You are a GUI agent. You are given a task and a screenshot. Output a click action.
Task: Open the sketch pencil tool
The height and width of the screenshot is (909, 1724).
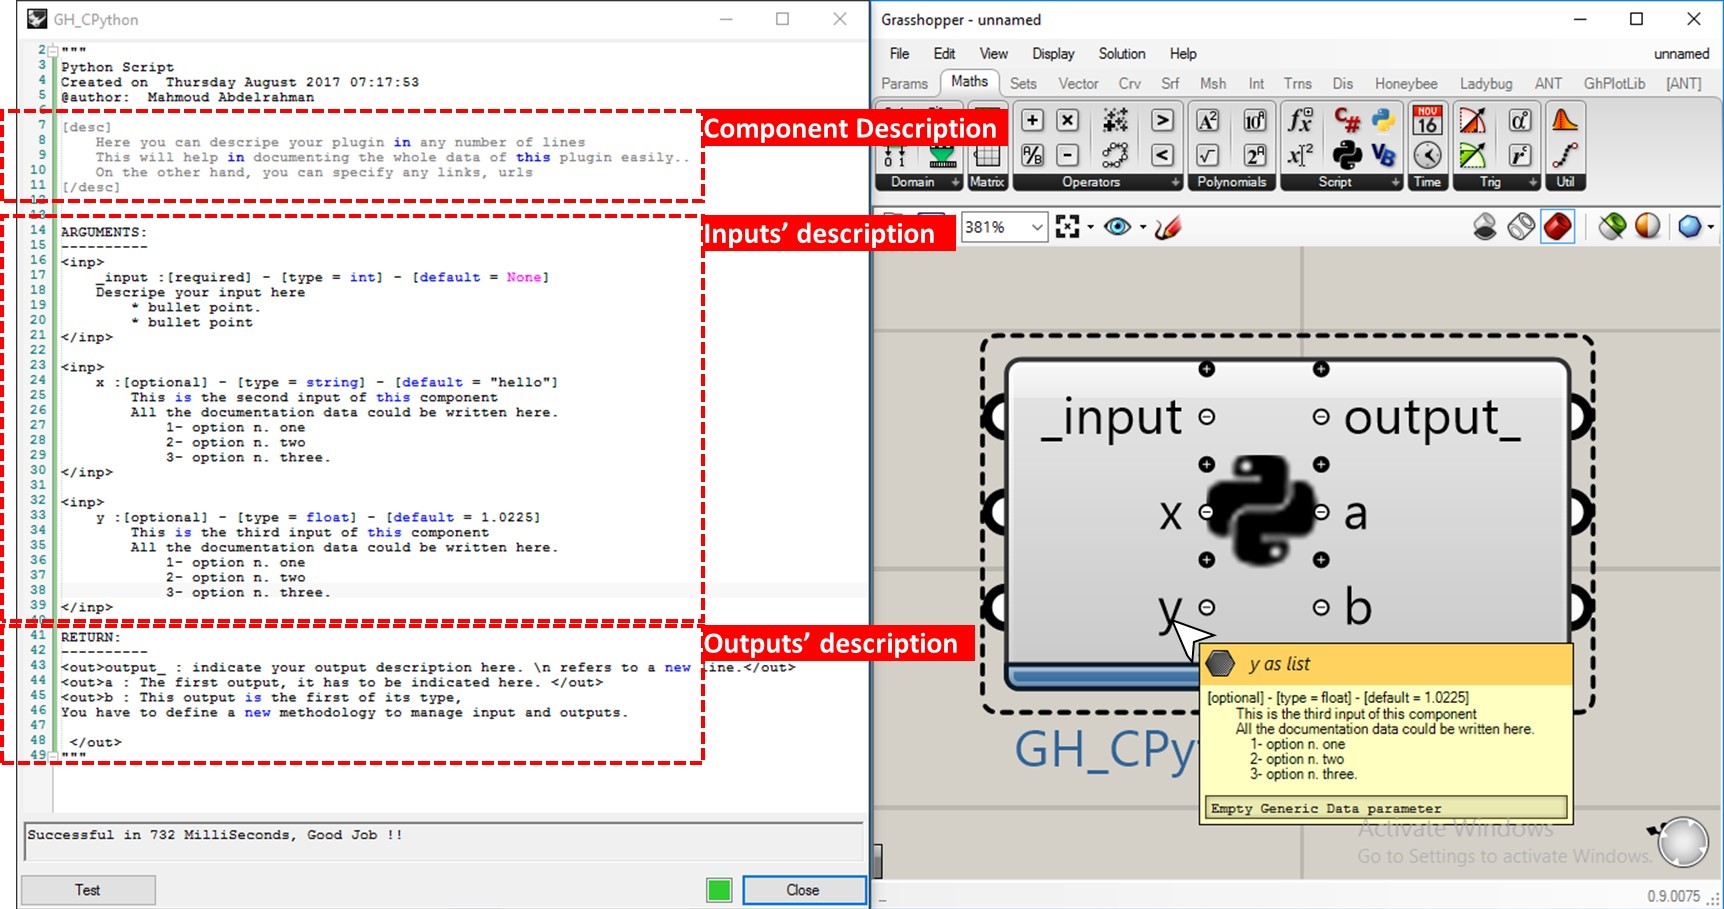1167,228
